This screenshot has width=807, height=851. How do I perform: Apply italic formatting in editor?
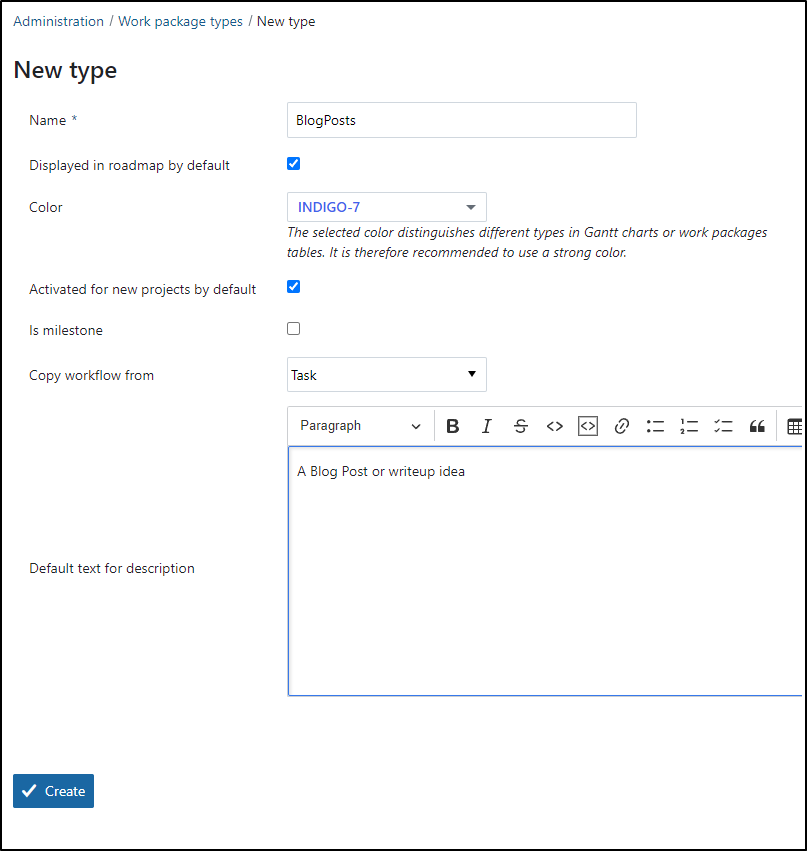tap(487, 426)
